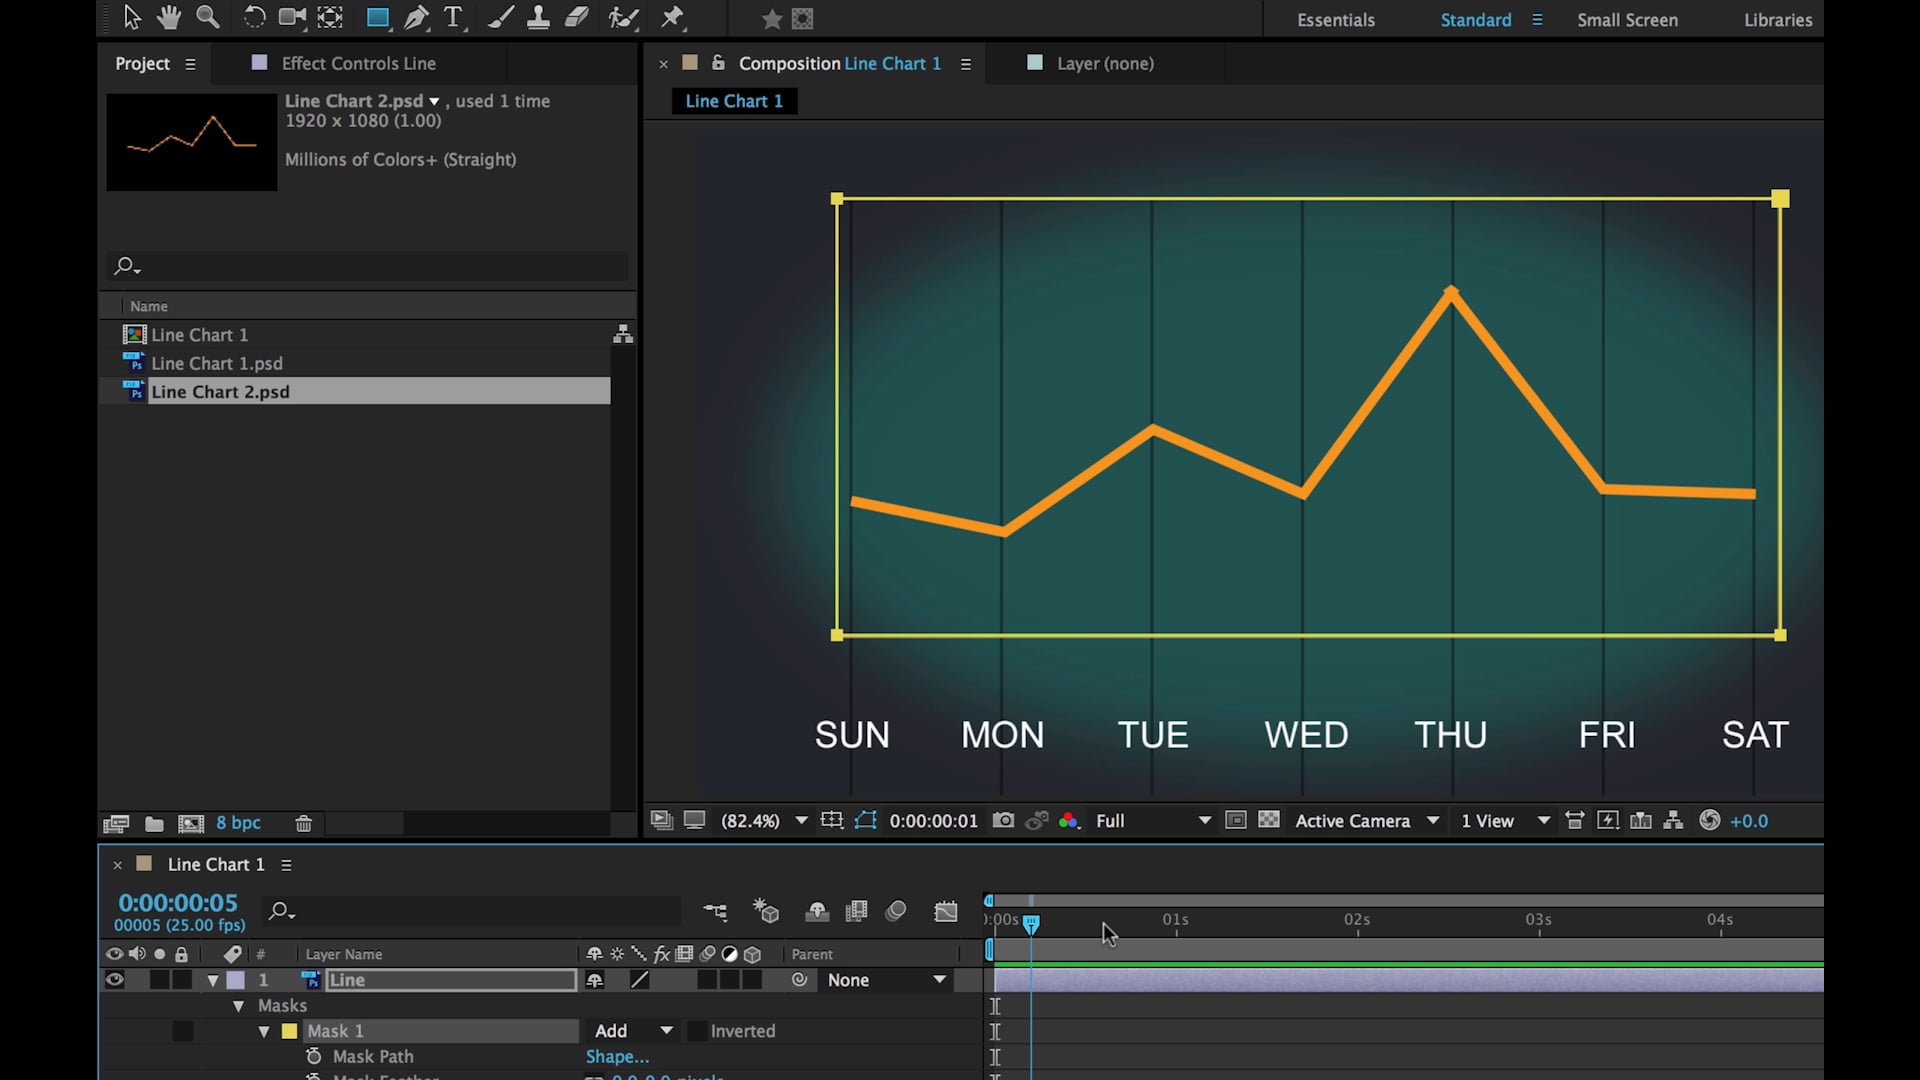Screen dimensions: 1920x1080
Task: Click the 0:00:00:05 current timecode
Action: tap(178, 903)
